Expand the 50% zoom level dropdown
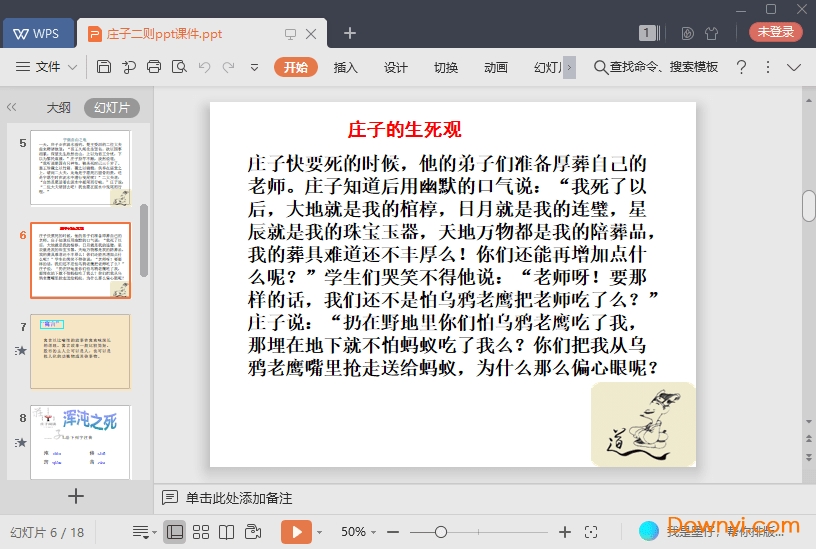This screenshot has width=816, height=549. coord(360,532)
